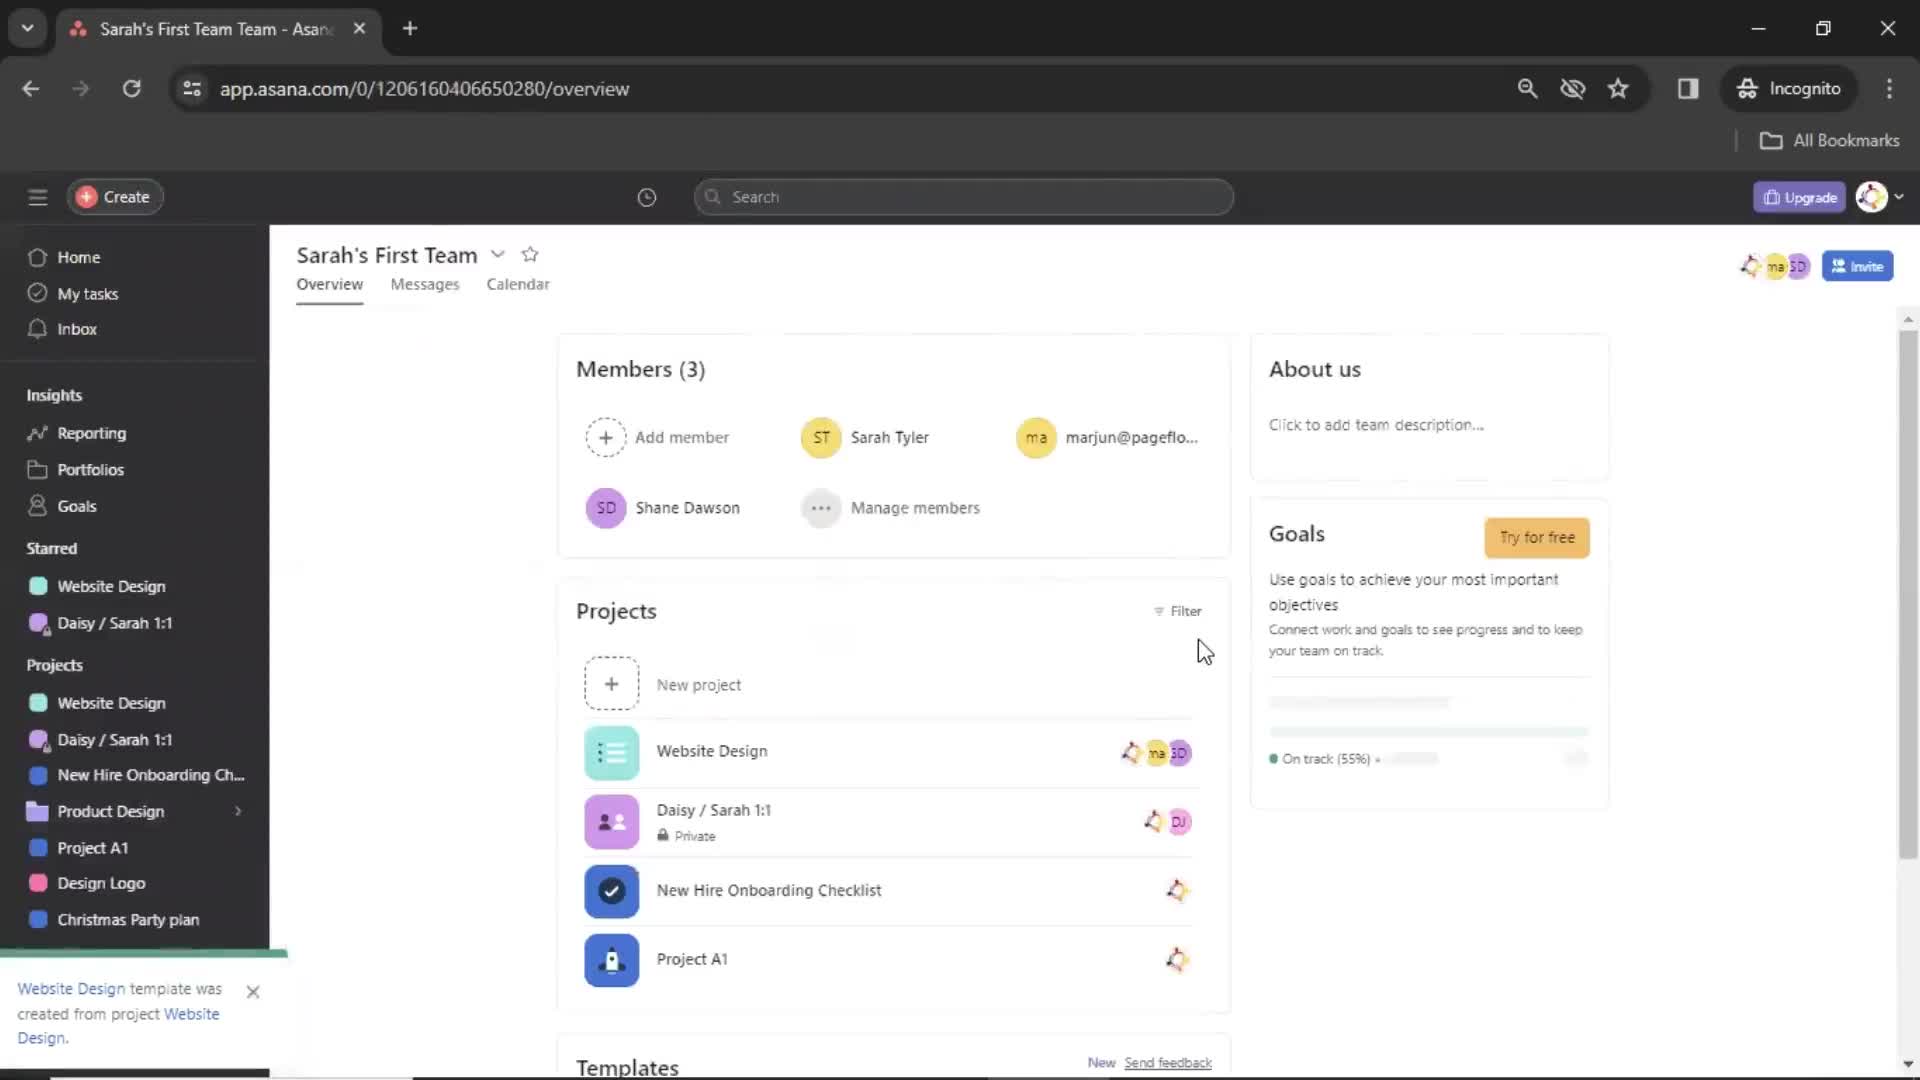Select the Portfolios icon in sidebar
Image resolution: width=1920 pixels, height=1080 pixels.
point(34,469)
